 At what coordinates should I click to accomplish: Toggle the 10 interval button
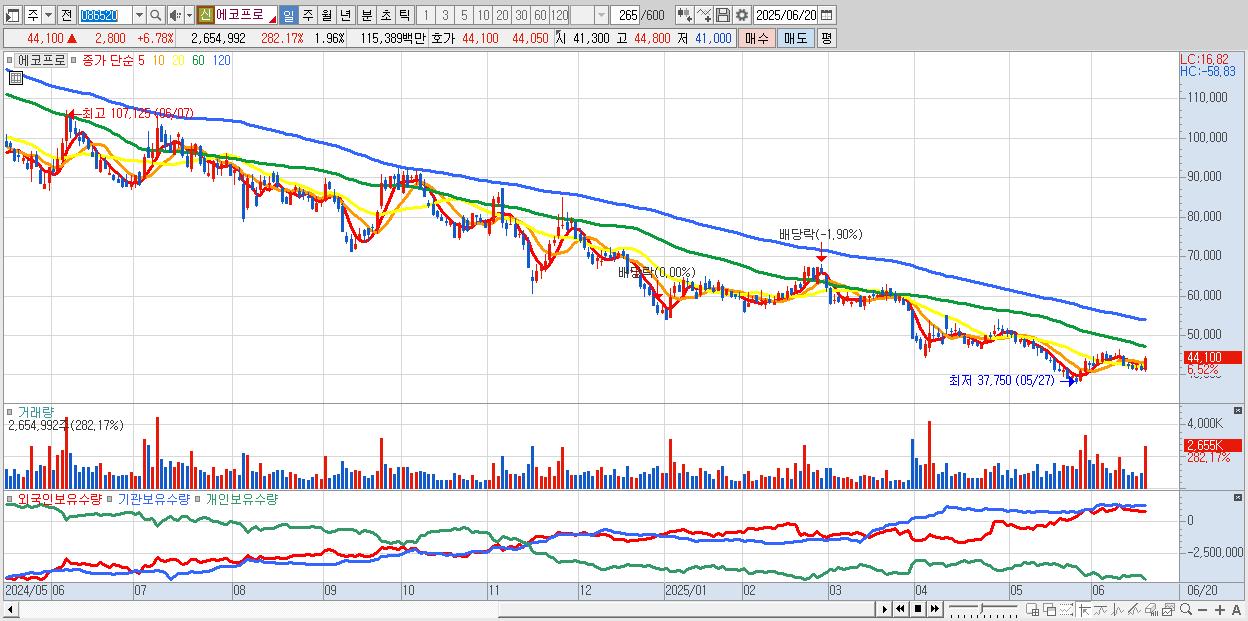(483, 15)
